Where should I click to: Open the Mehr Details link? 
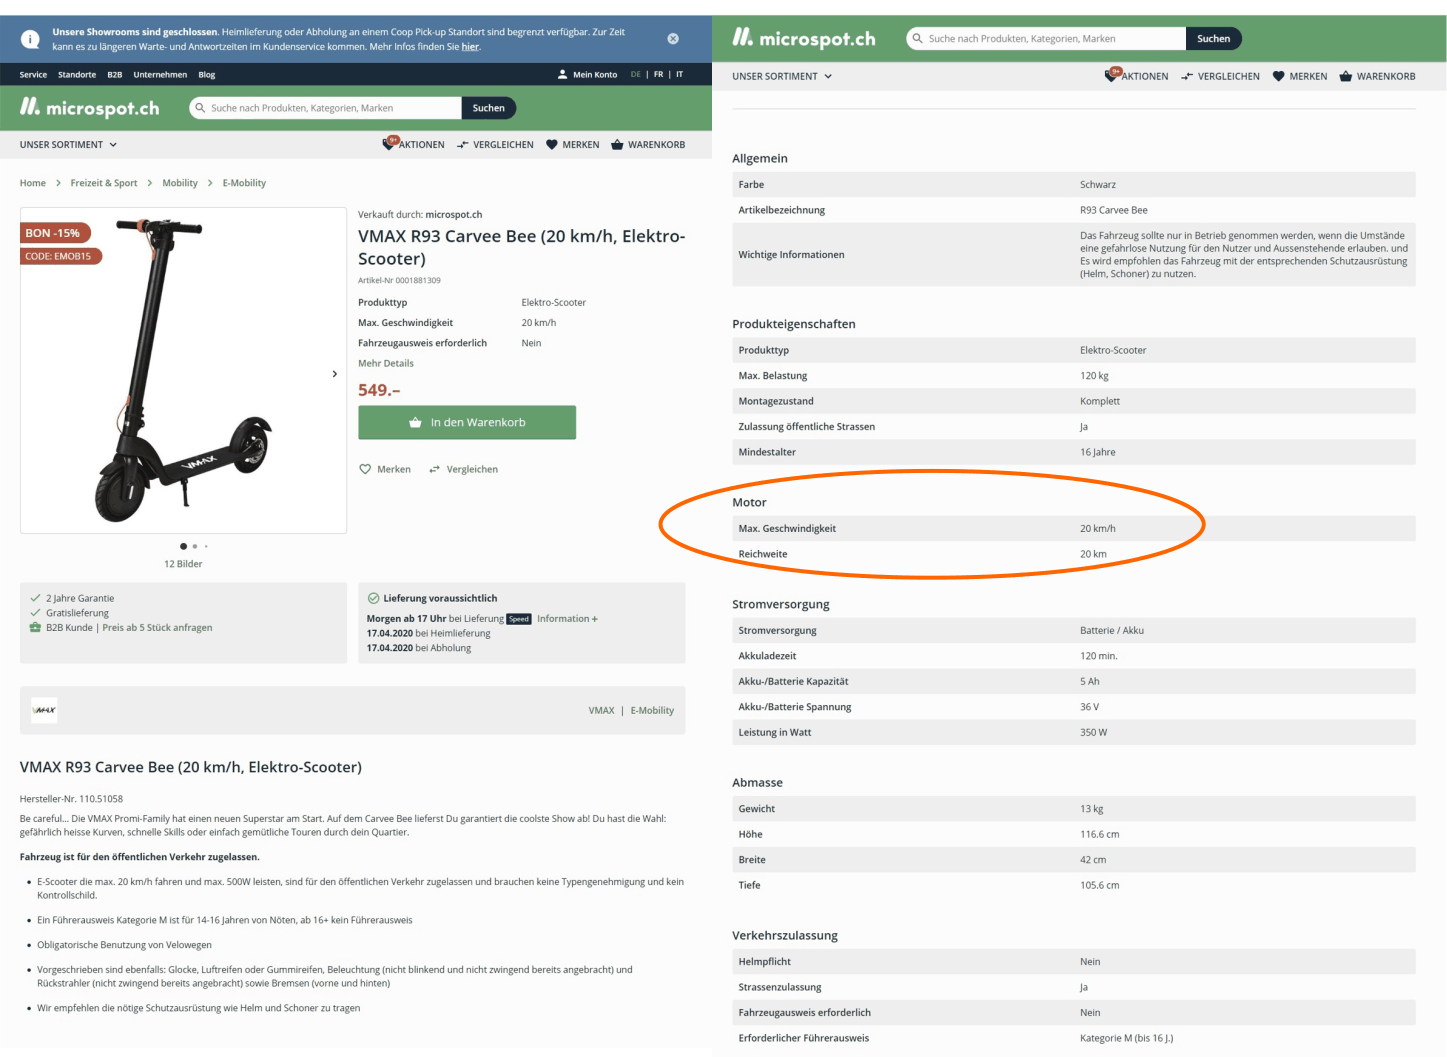(x=386, y=363)
